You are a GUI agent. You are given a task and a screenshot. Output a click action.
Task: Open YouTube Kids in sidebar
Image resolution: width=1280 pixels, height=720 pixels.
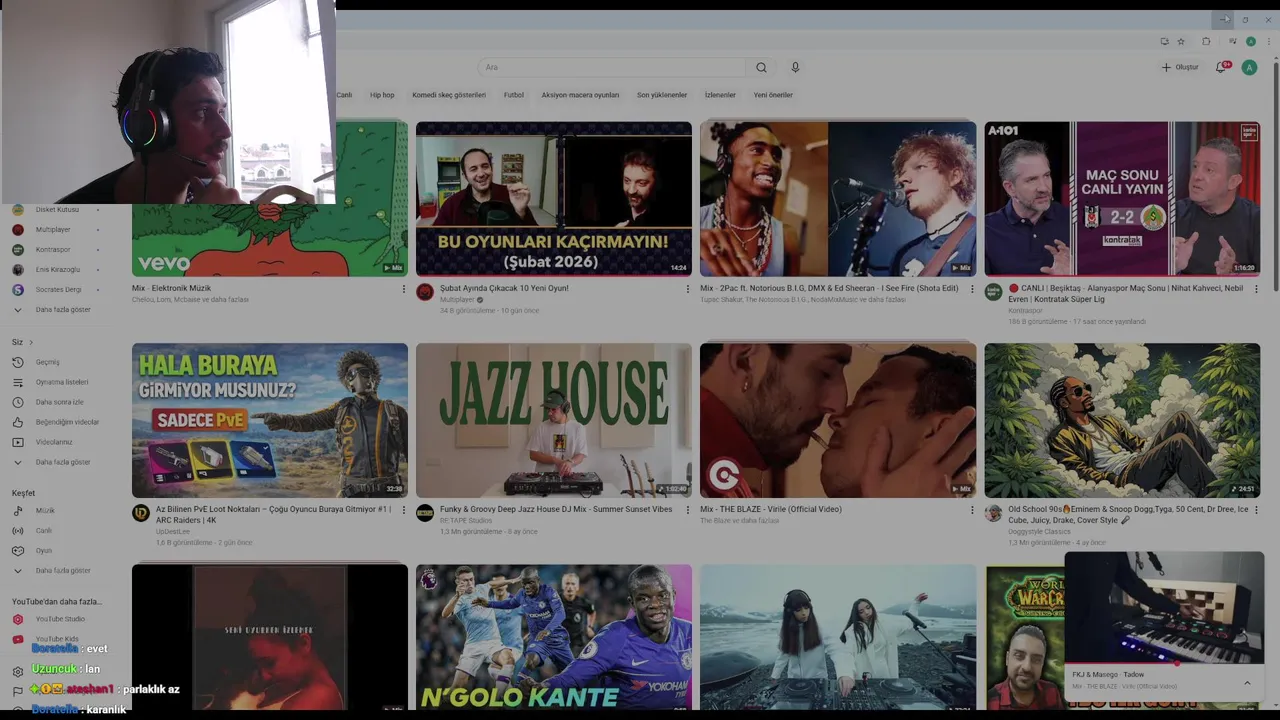tap(55, 639)
